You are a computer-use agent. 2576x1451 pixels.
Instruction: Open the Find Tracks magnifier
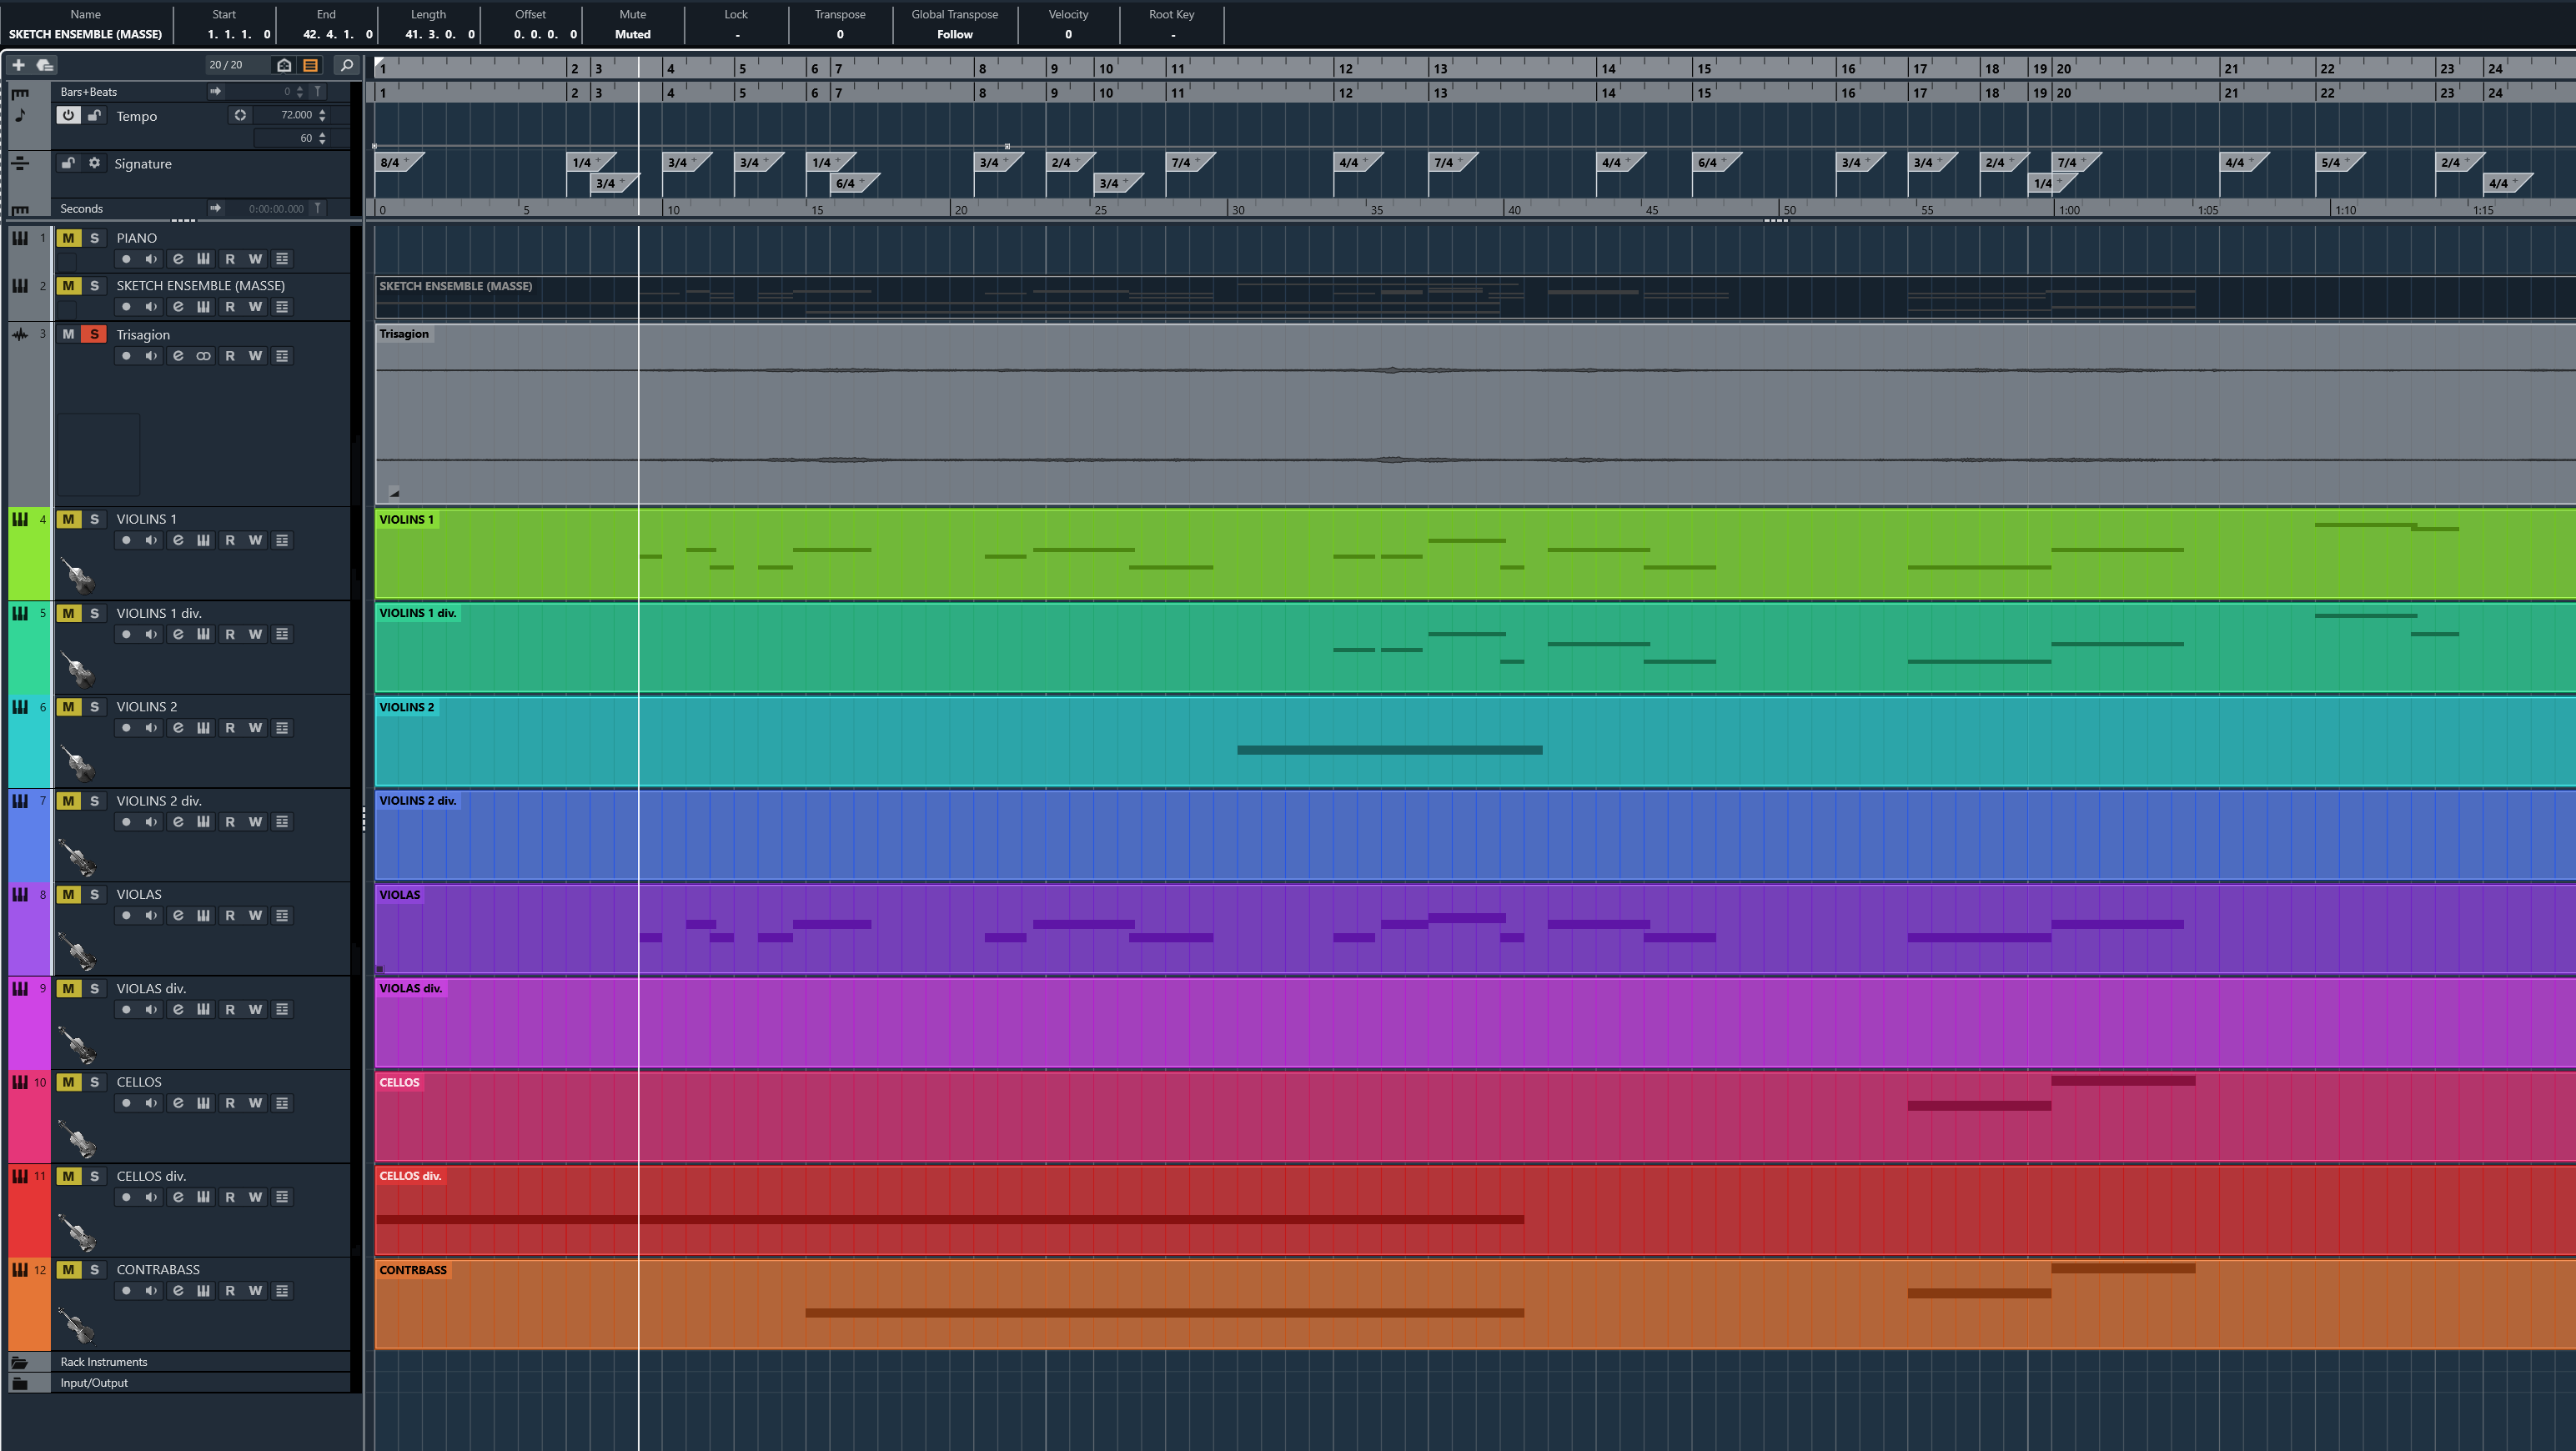[x=346, y=65]
